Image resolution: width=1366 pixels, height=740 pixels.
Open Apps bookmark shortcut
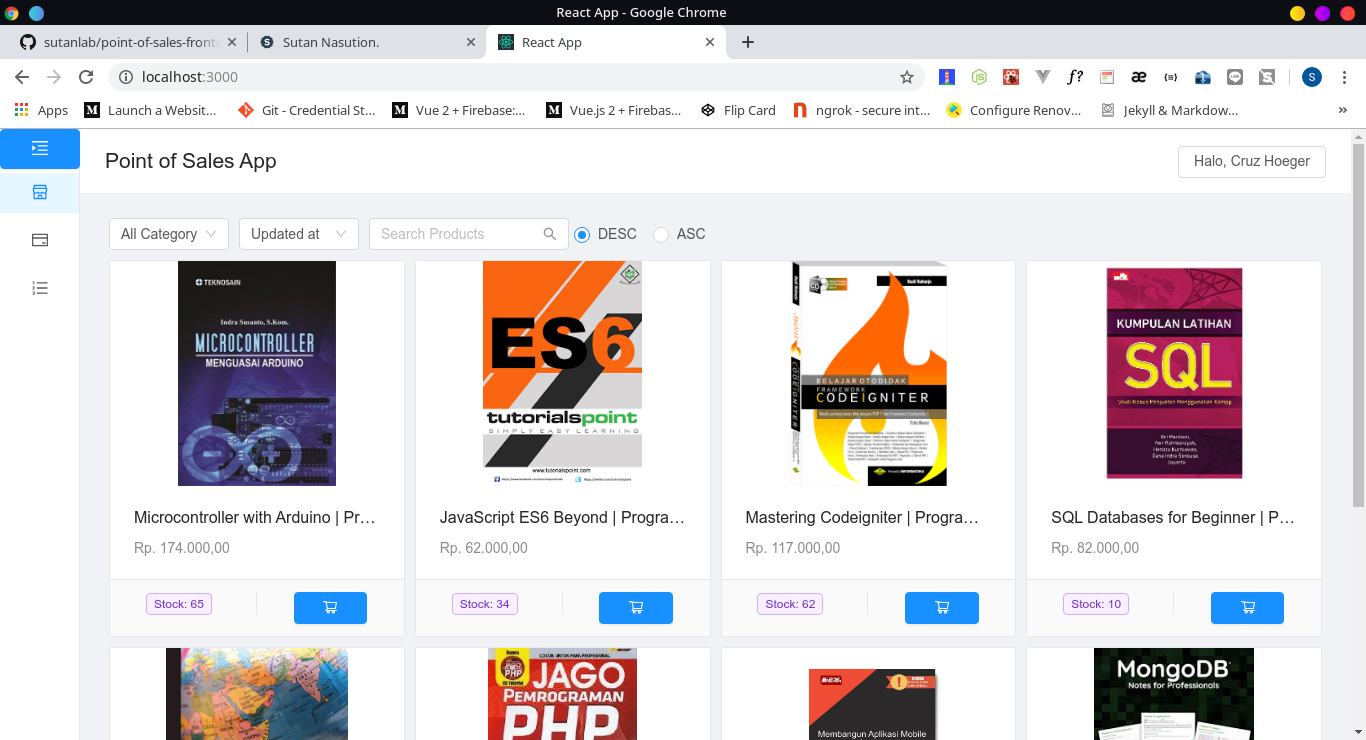(x=41, y=110)
